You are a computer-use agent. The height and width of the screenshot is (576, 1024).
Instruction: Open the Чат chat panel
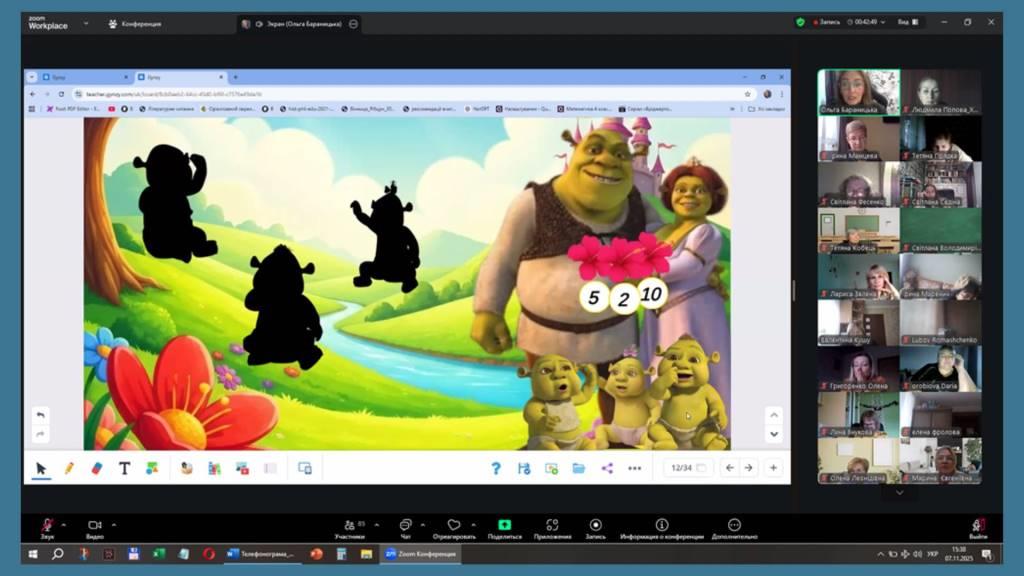tap(405, 527)
